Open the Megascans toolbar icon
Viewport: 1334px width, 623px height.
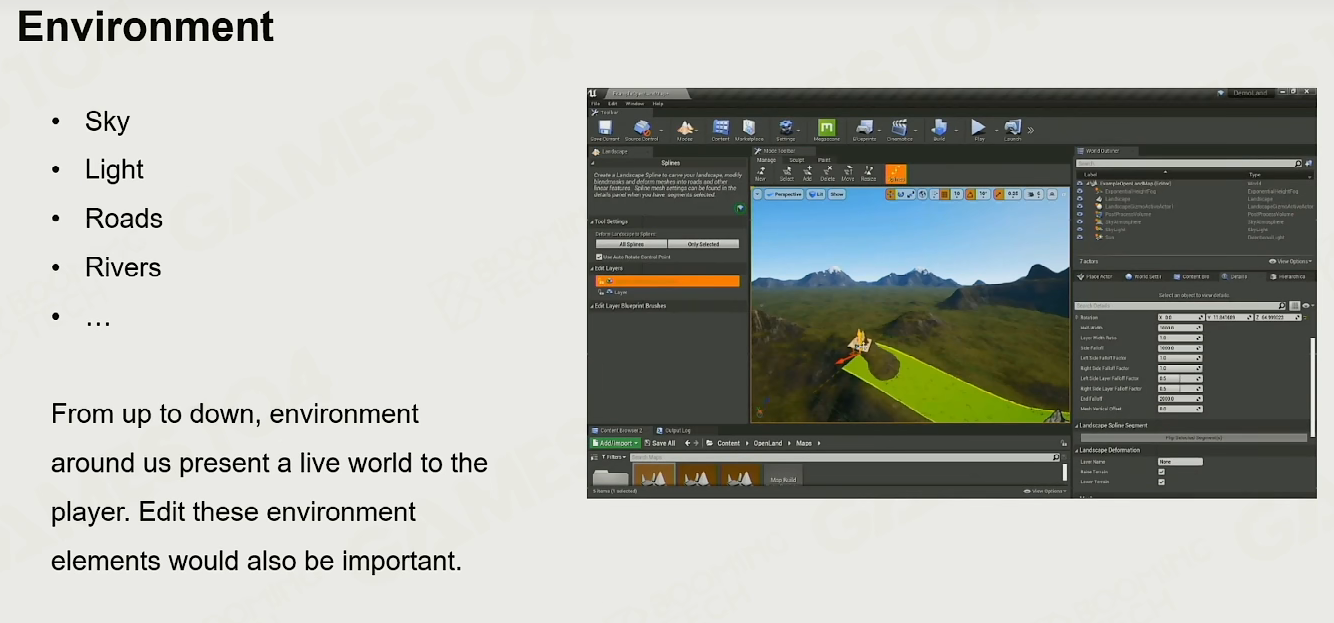(827, 128)
